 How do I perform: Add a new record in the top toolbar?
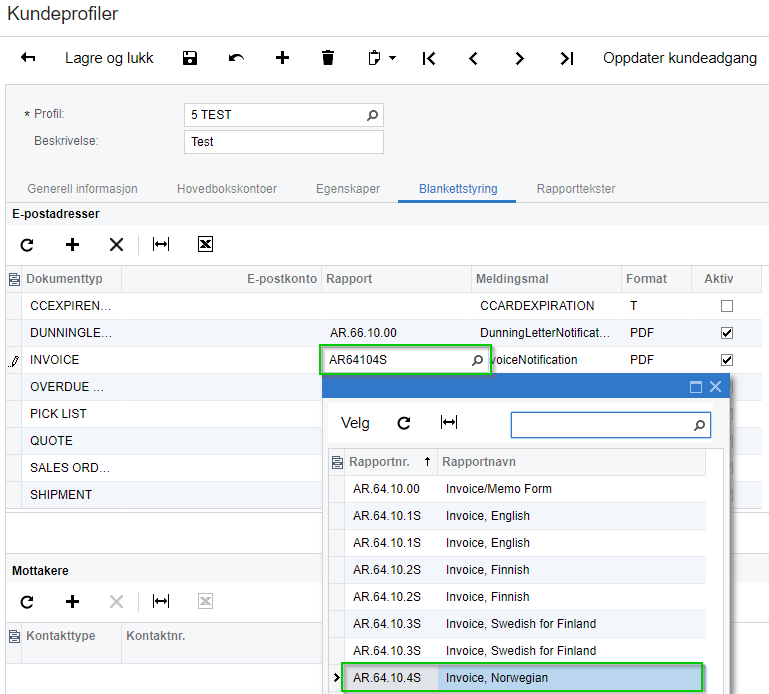[282, 58]
